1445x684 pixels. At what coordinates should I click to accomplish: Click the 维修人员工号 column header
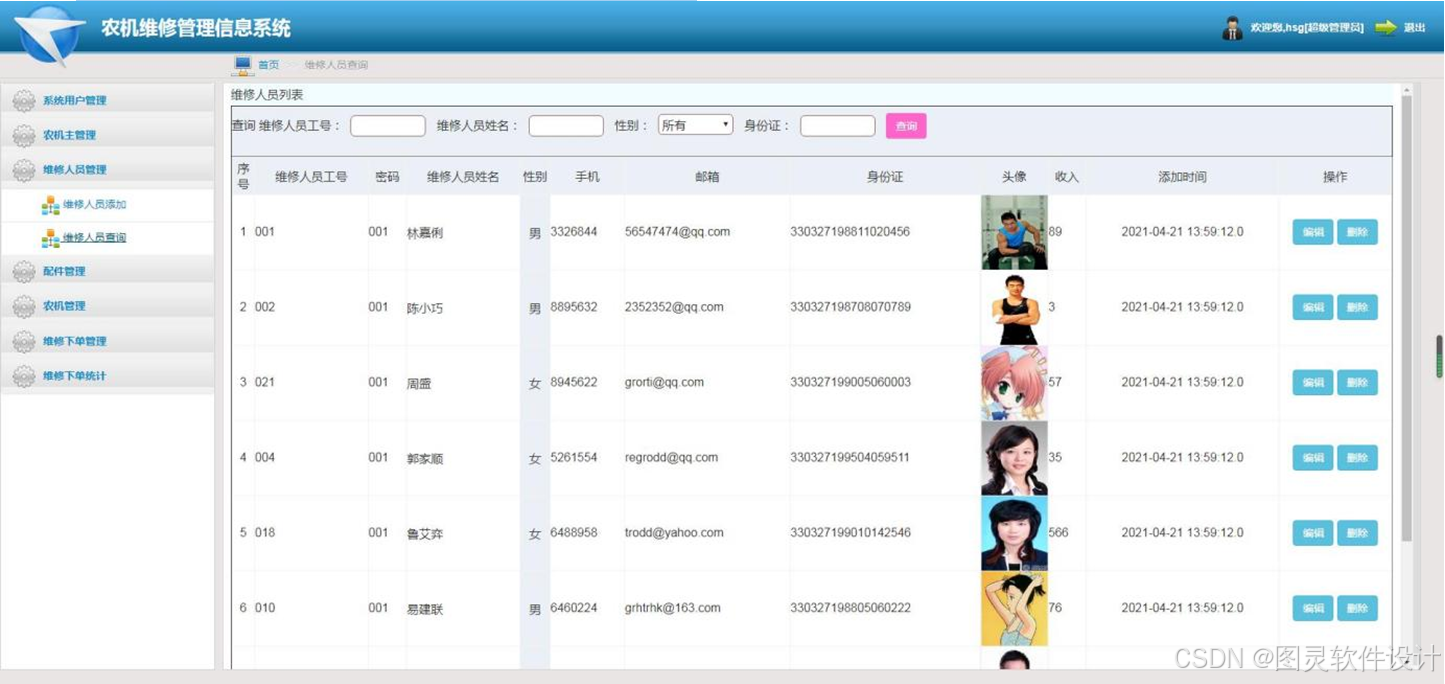point(311,177)
